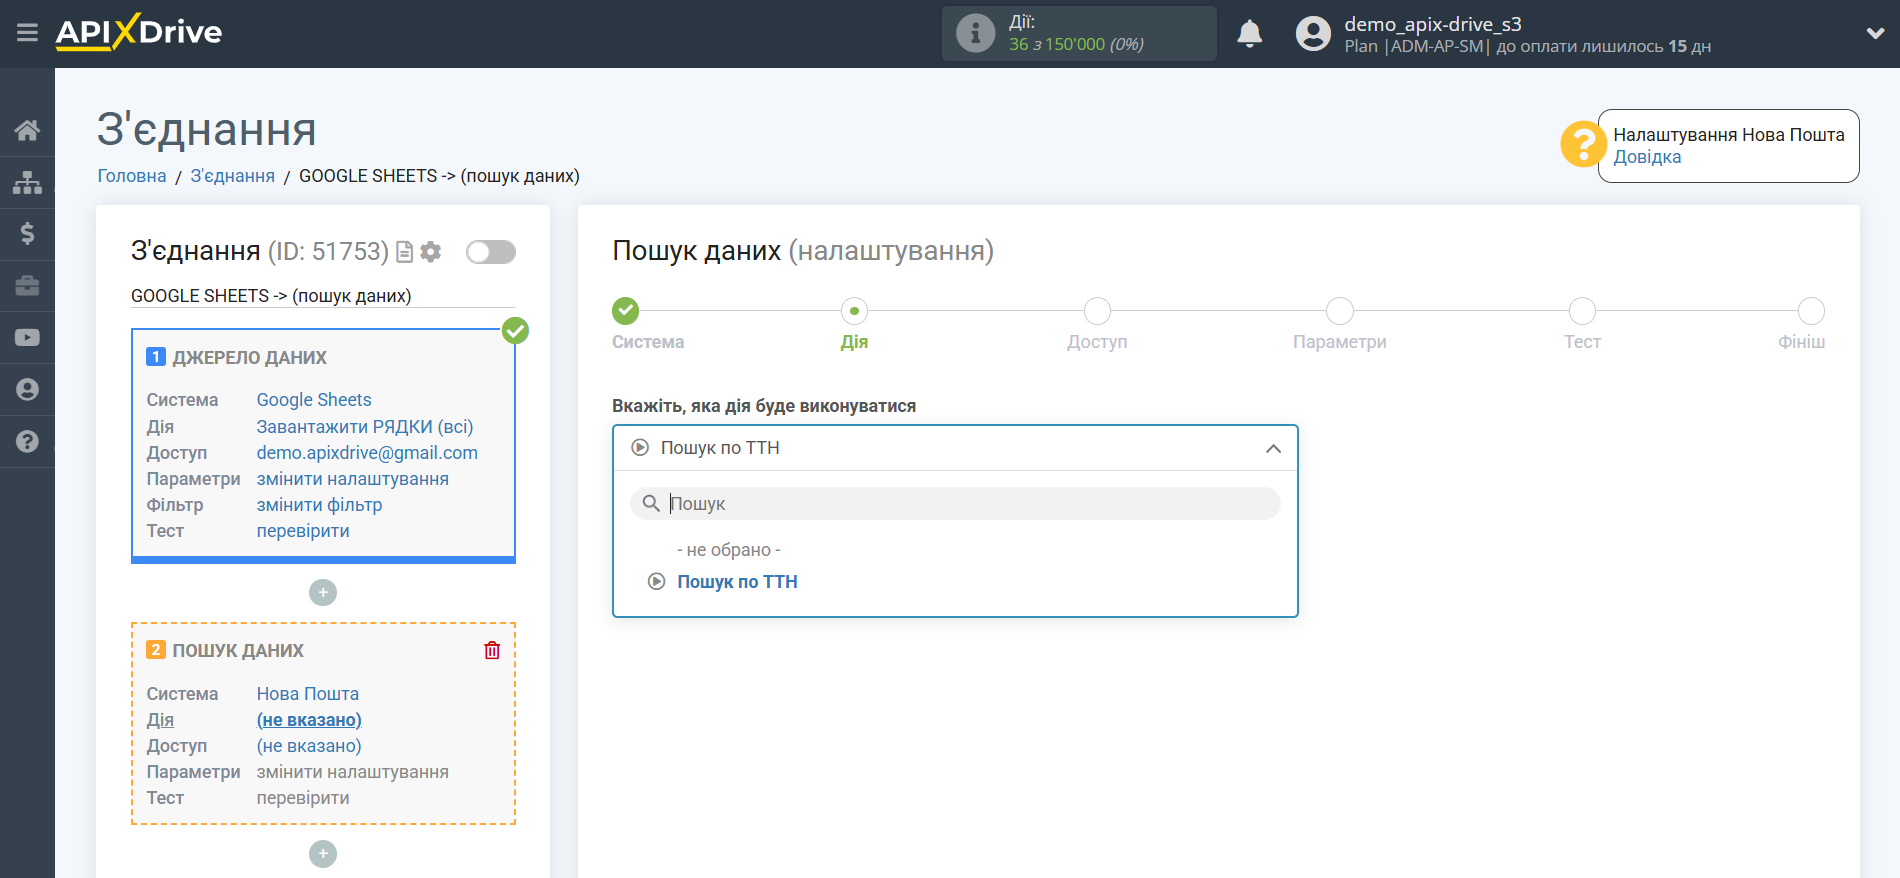Open the connections sitemap icon in sidebar
This screenshot has height=878, width=1900.
click(27, 182)
